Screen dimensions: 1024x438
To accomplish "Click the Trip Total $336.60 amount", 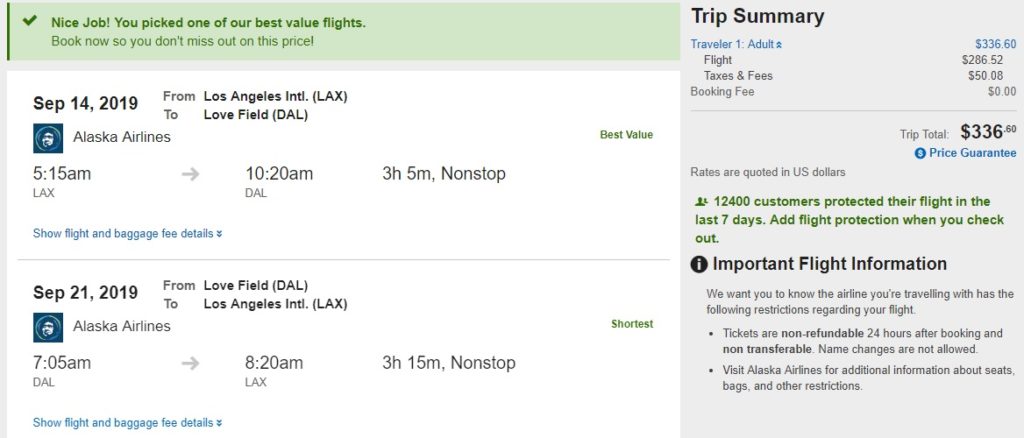I will coord(987,132).
